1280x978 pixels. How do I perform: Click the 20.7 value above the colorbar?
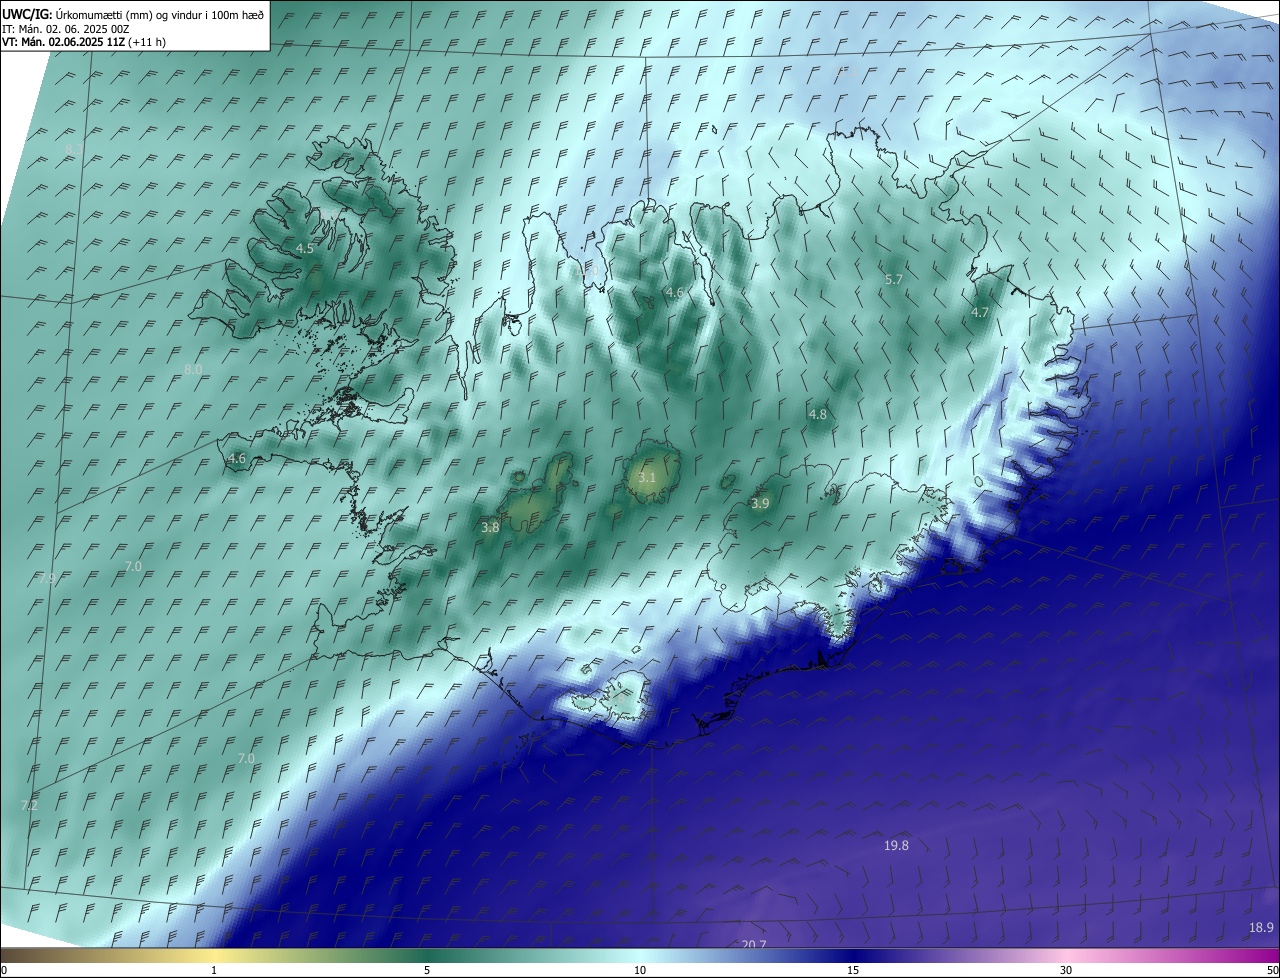[754, 945]
